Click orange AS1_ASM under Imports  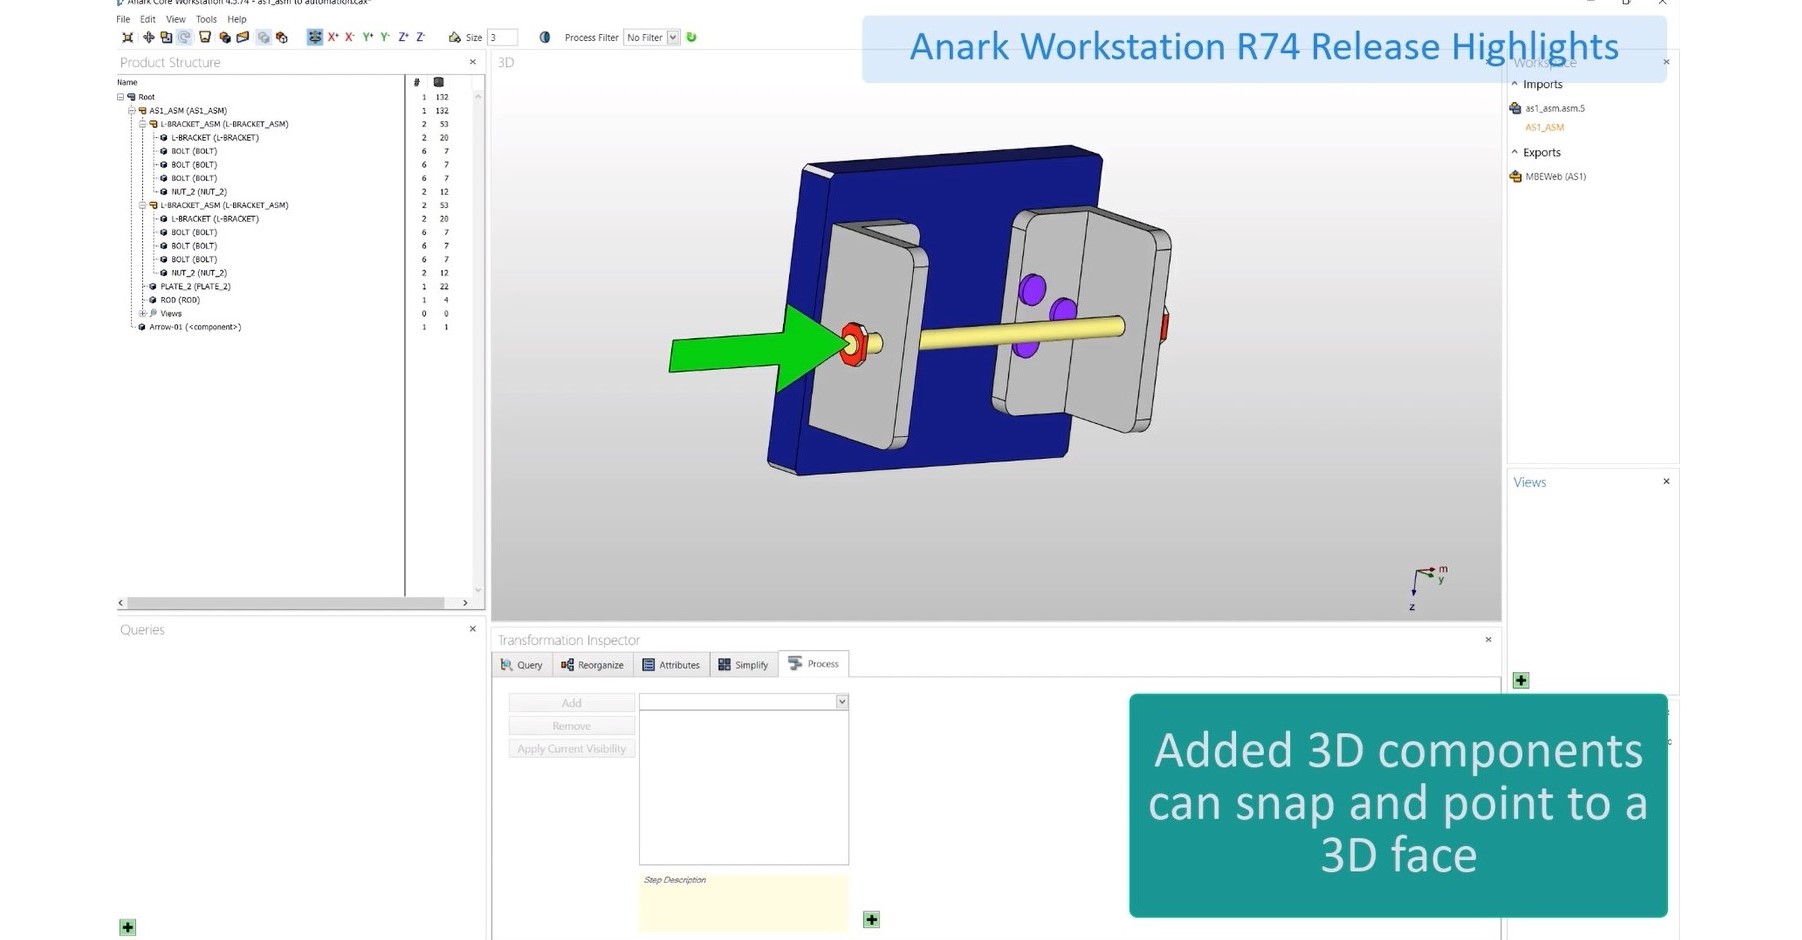1544,128
